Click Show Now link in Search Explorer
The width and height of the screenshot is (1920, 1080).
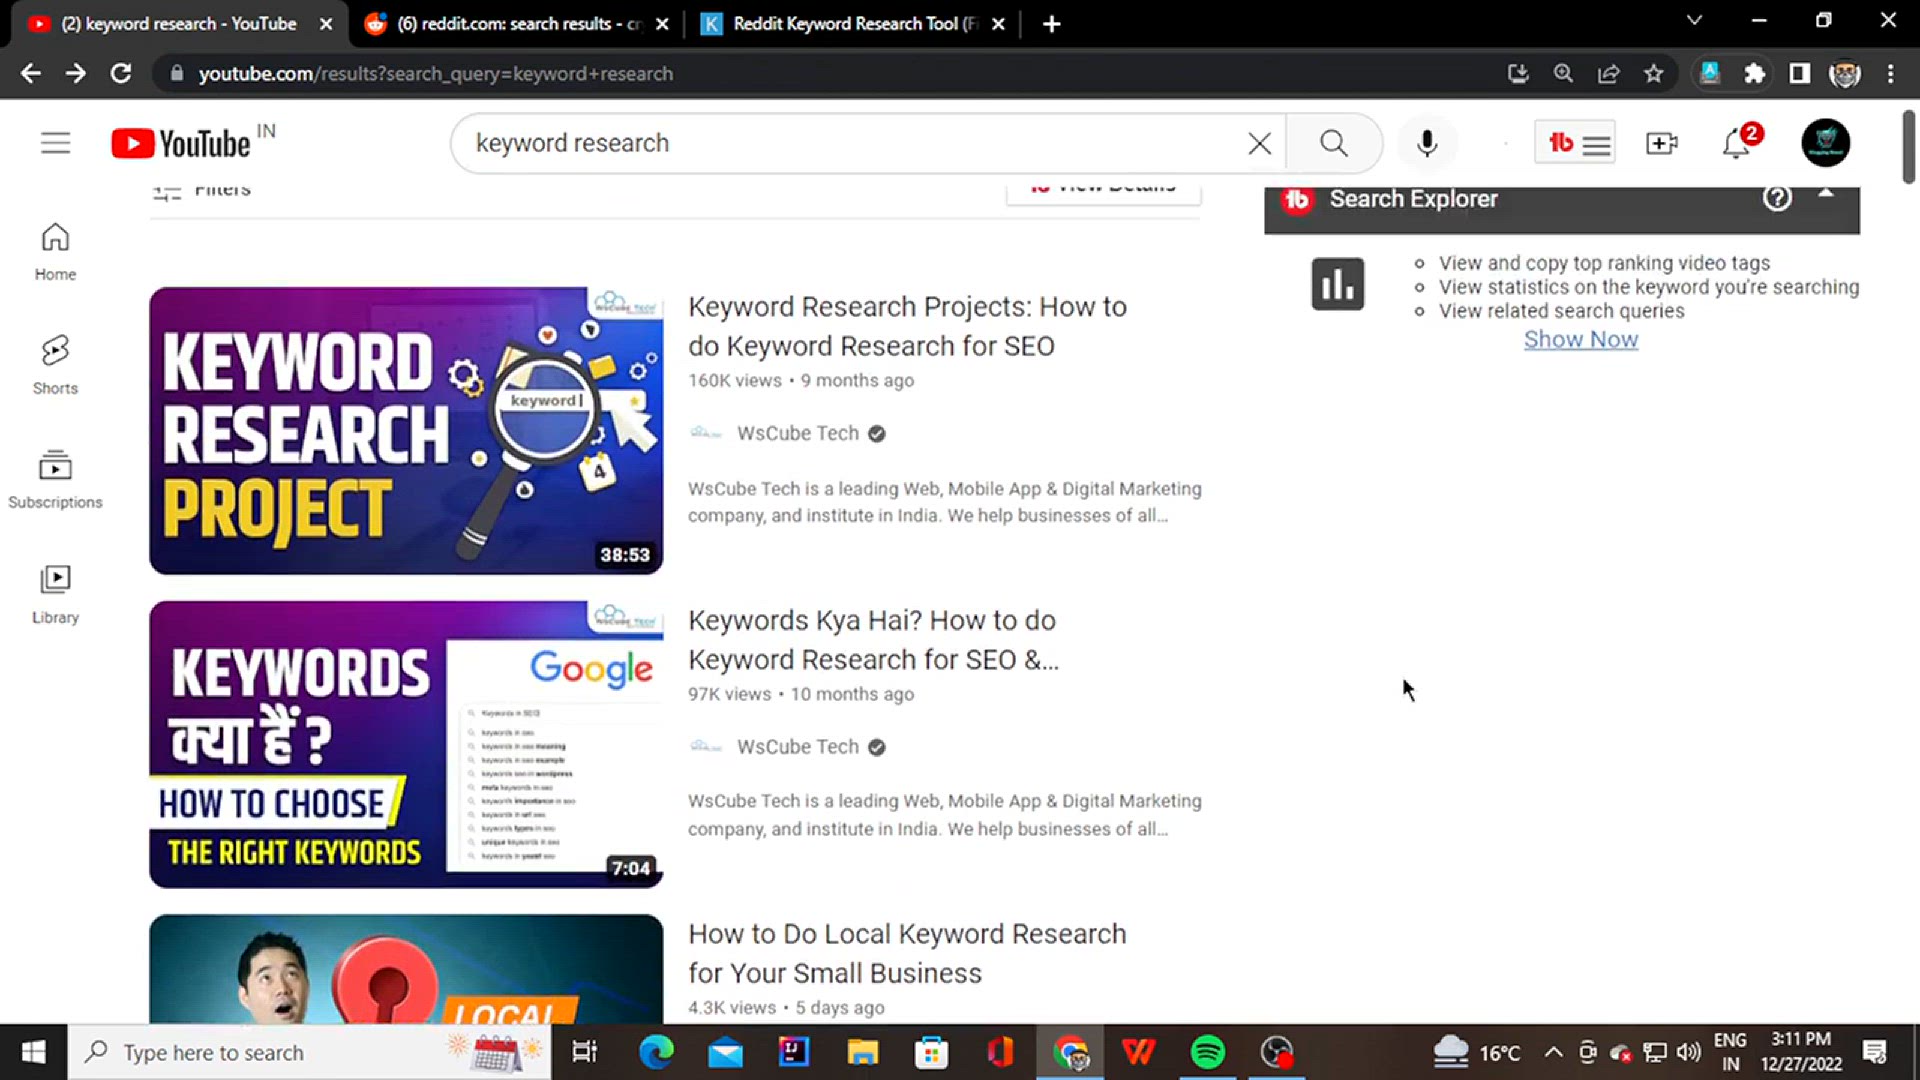[1581, 340]
